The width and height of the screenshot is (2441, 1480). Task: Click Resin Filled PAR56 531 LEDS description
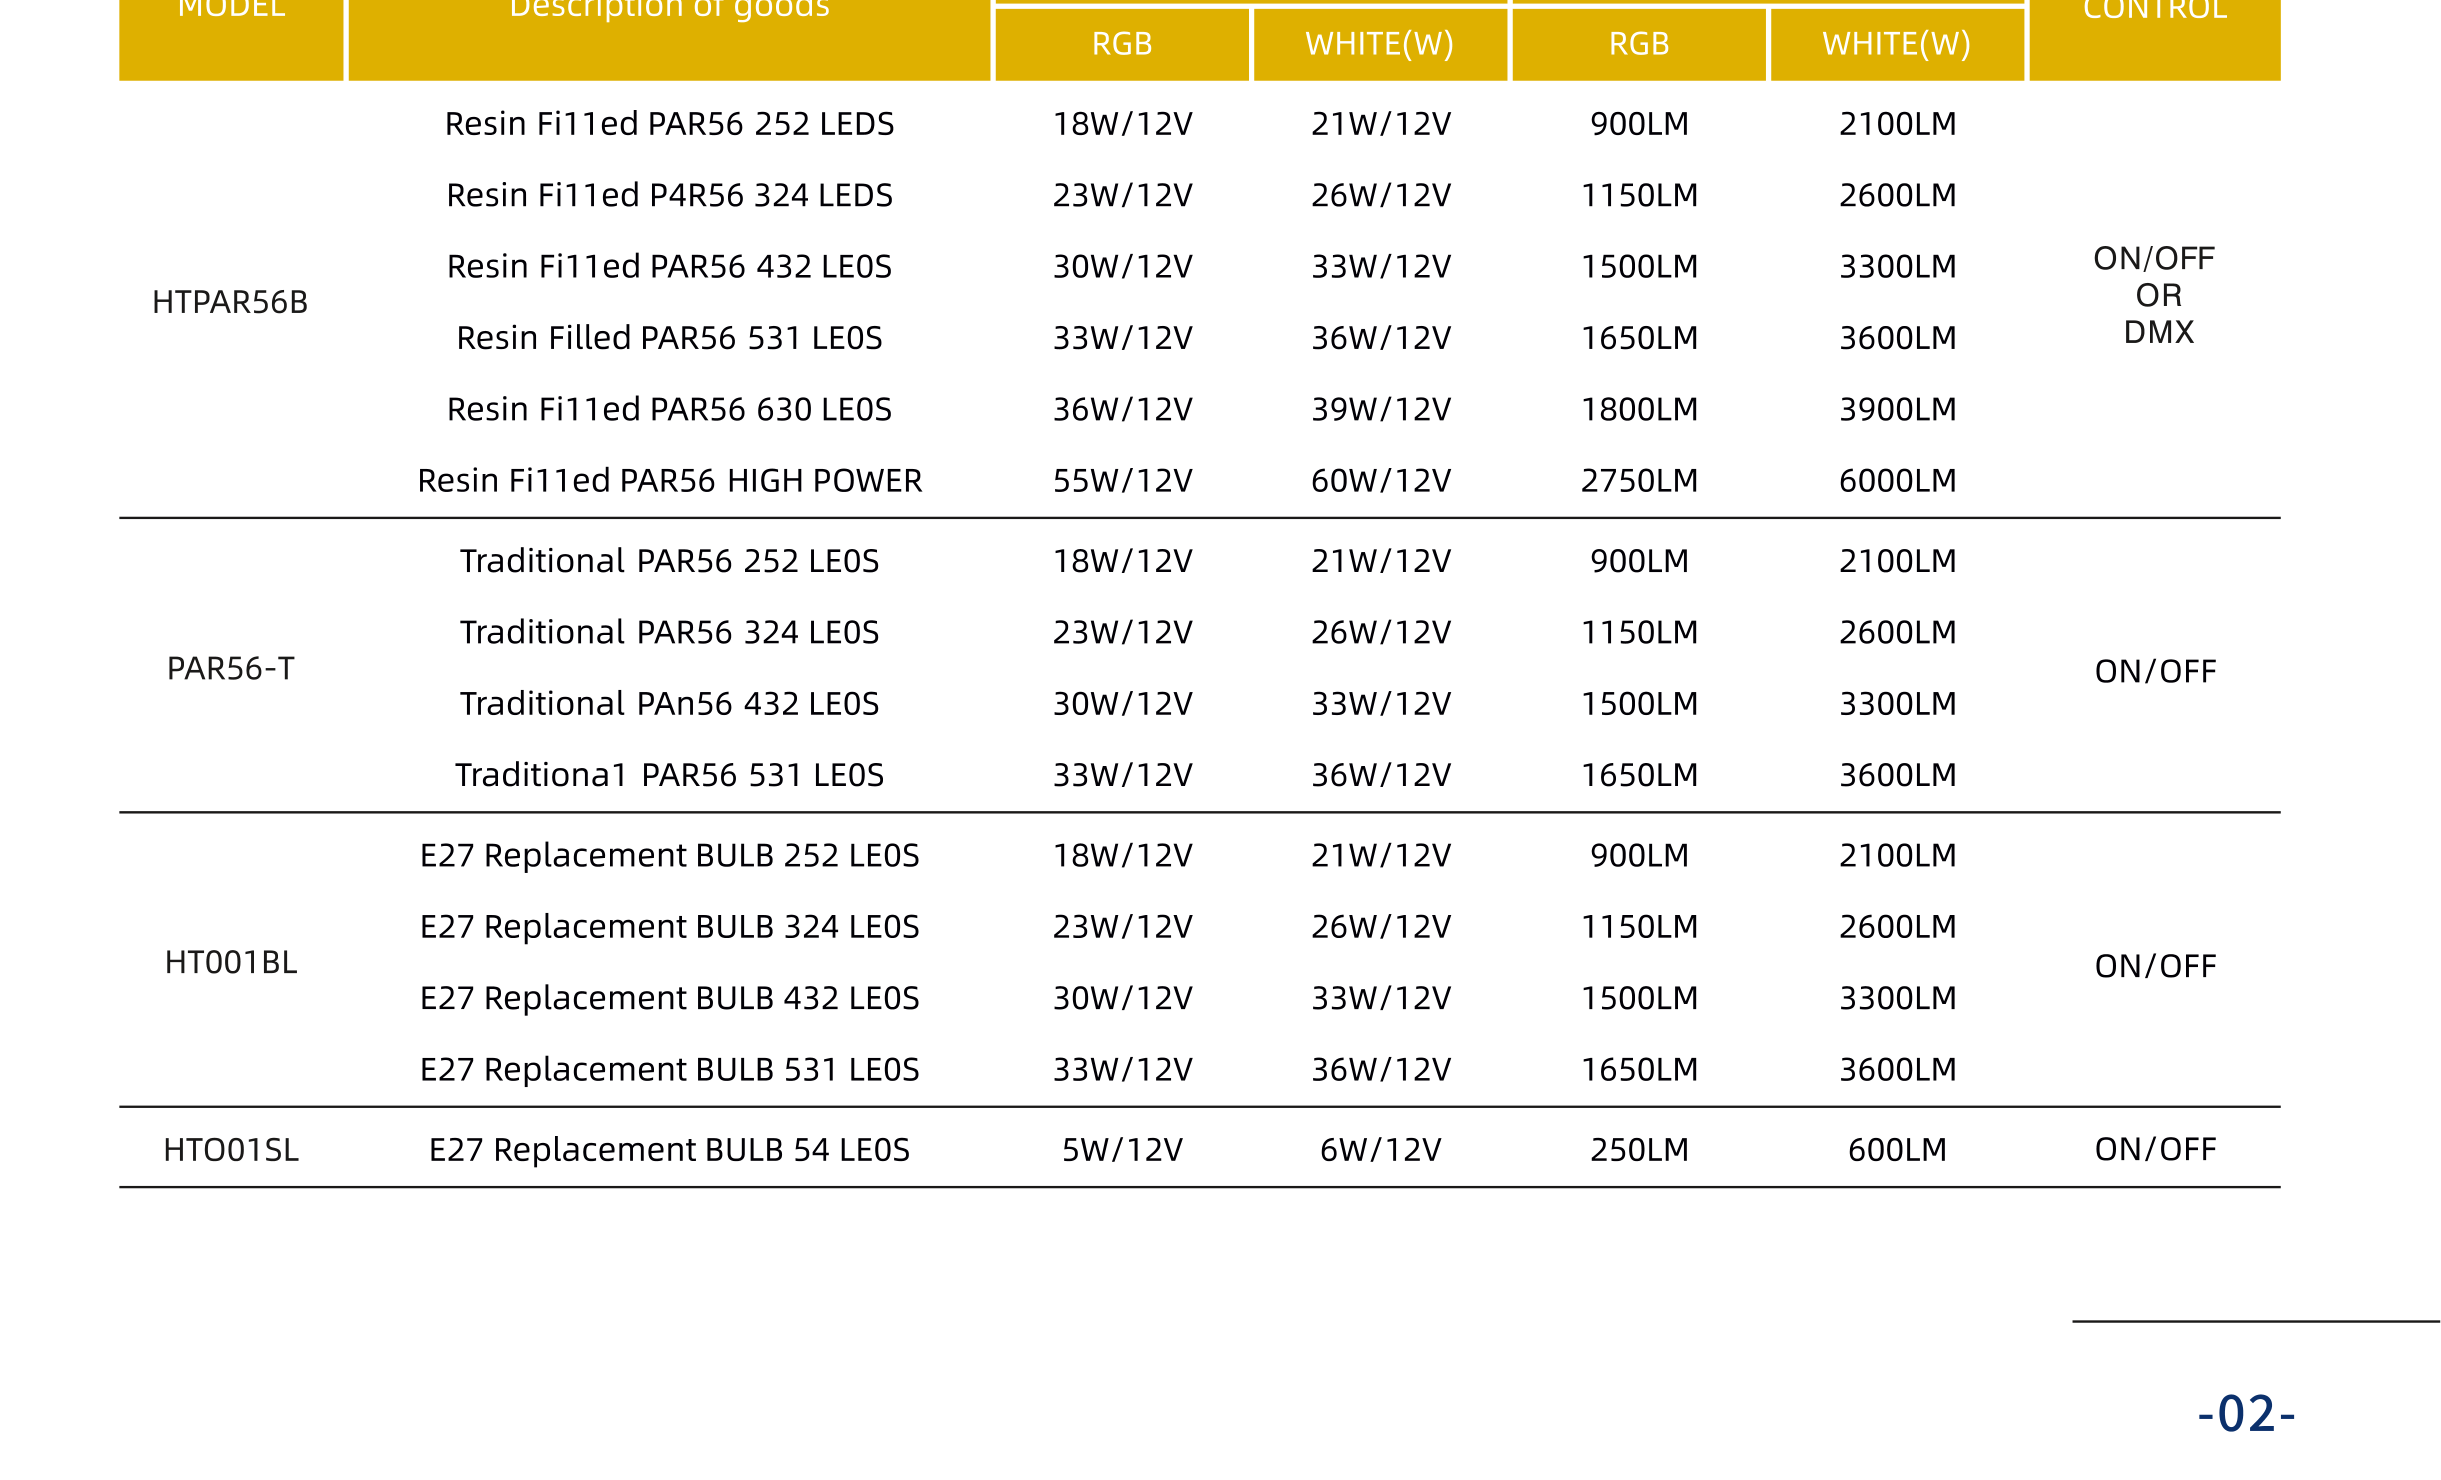point(670,338)
